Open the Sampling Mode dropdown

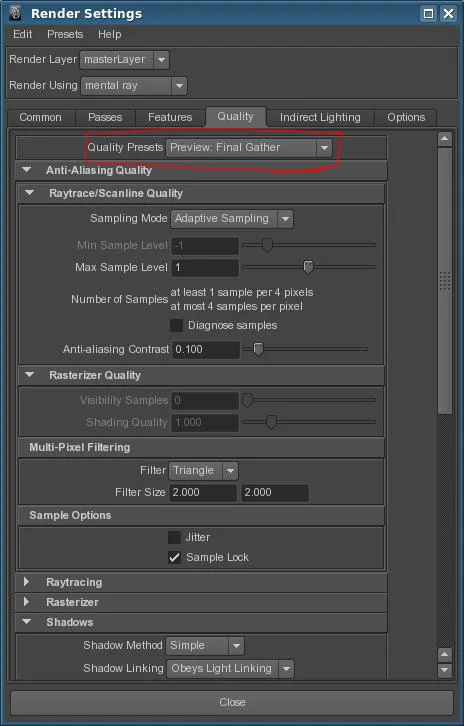tap(232, 219)
